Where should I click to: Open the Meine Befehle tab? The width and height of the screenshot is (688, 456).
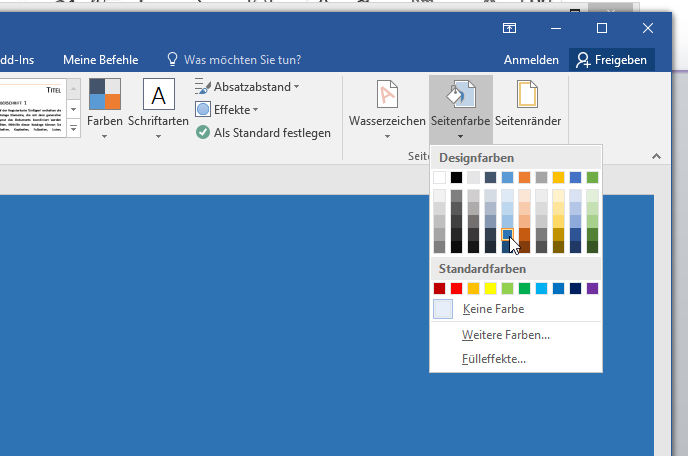click(x=100, y=60)
